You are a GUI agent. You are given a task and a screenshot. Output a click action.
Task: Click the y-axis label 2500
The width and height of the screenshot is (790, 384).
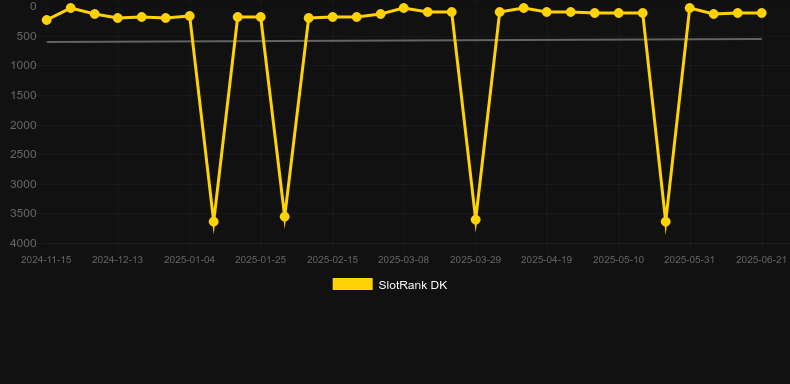click(24, 154)
